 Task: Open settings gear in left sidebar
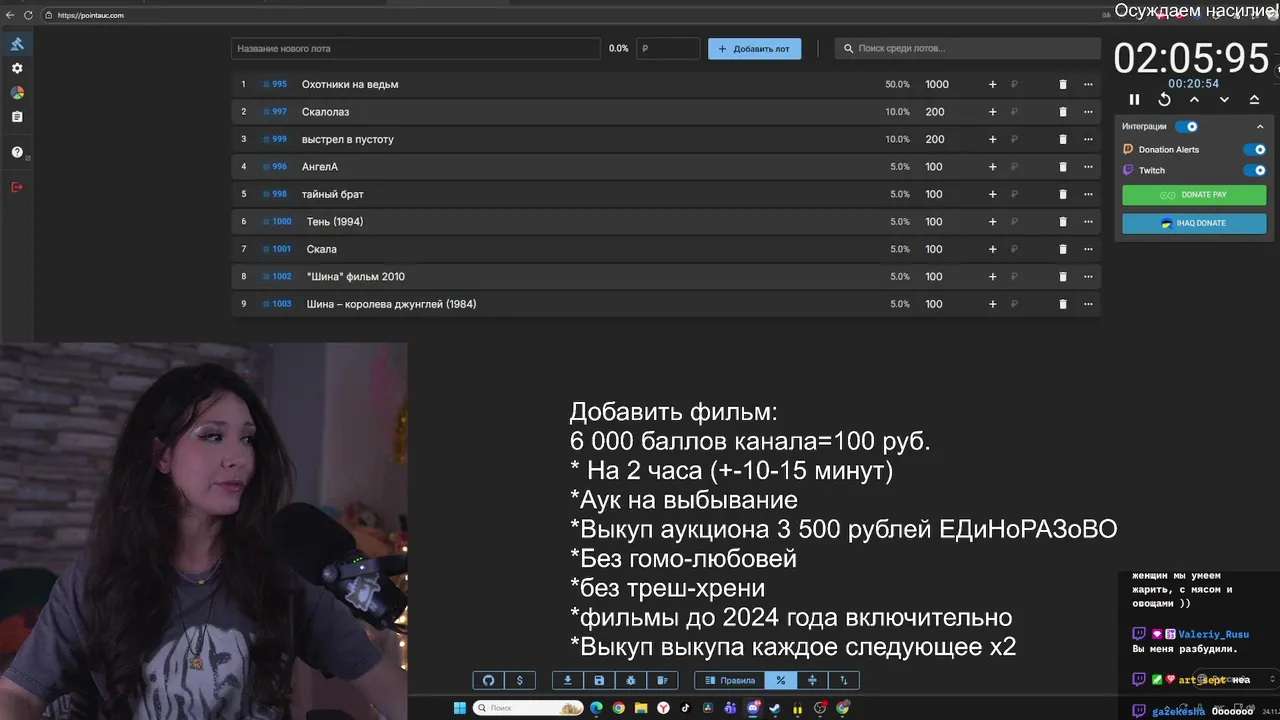tap(17, 68)
